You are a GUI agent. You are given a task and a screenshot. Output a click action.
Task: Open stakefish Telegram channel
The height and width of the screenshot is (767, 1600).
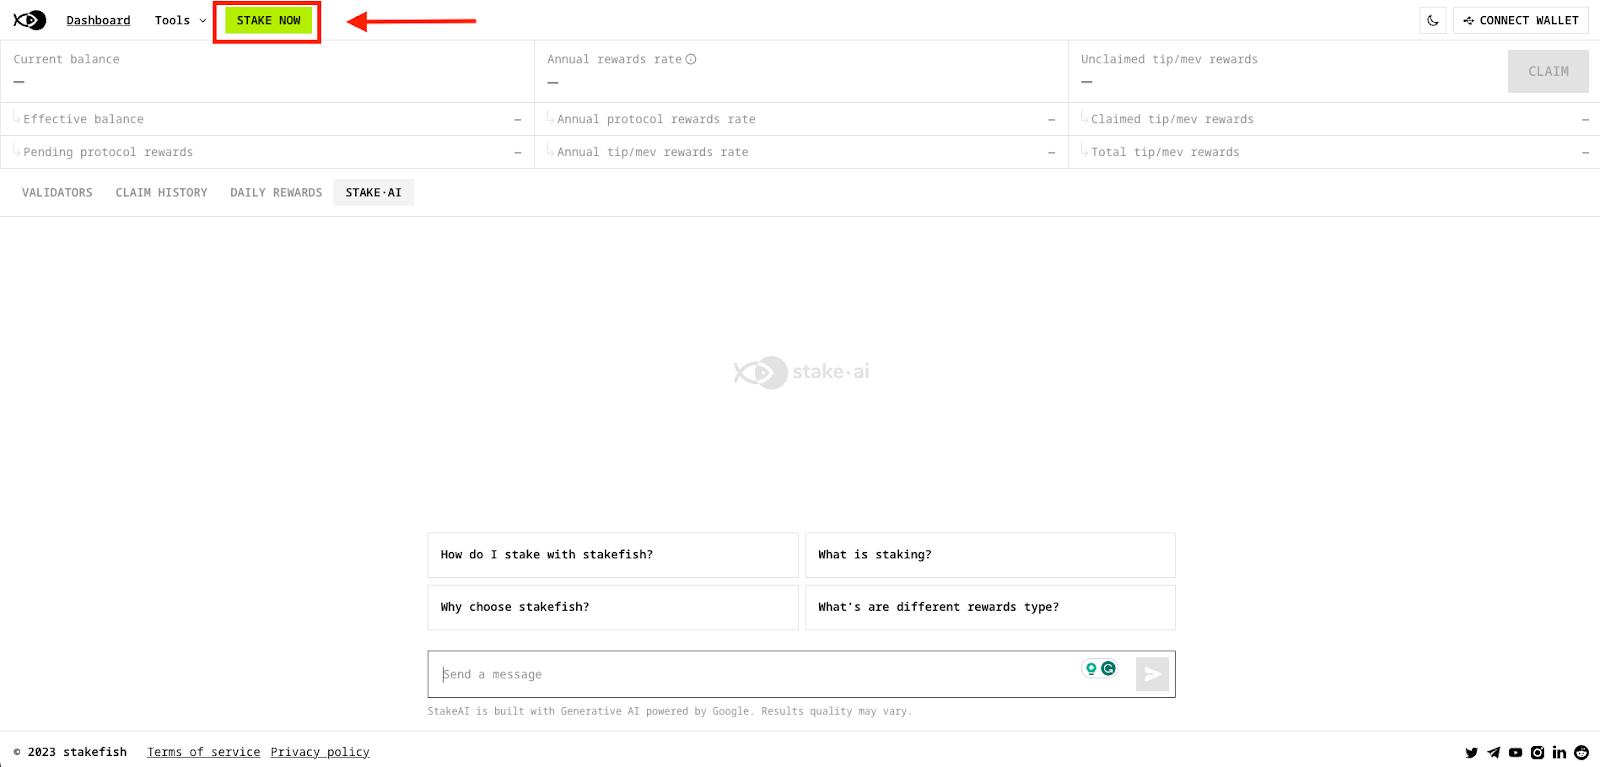coord(1493,753)
